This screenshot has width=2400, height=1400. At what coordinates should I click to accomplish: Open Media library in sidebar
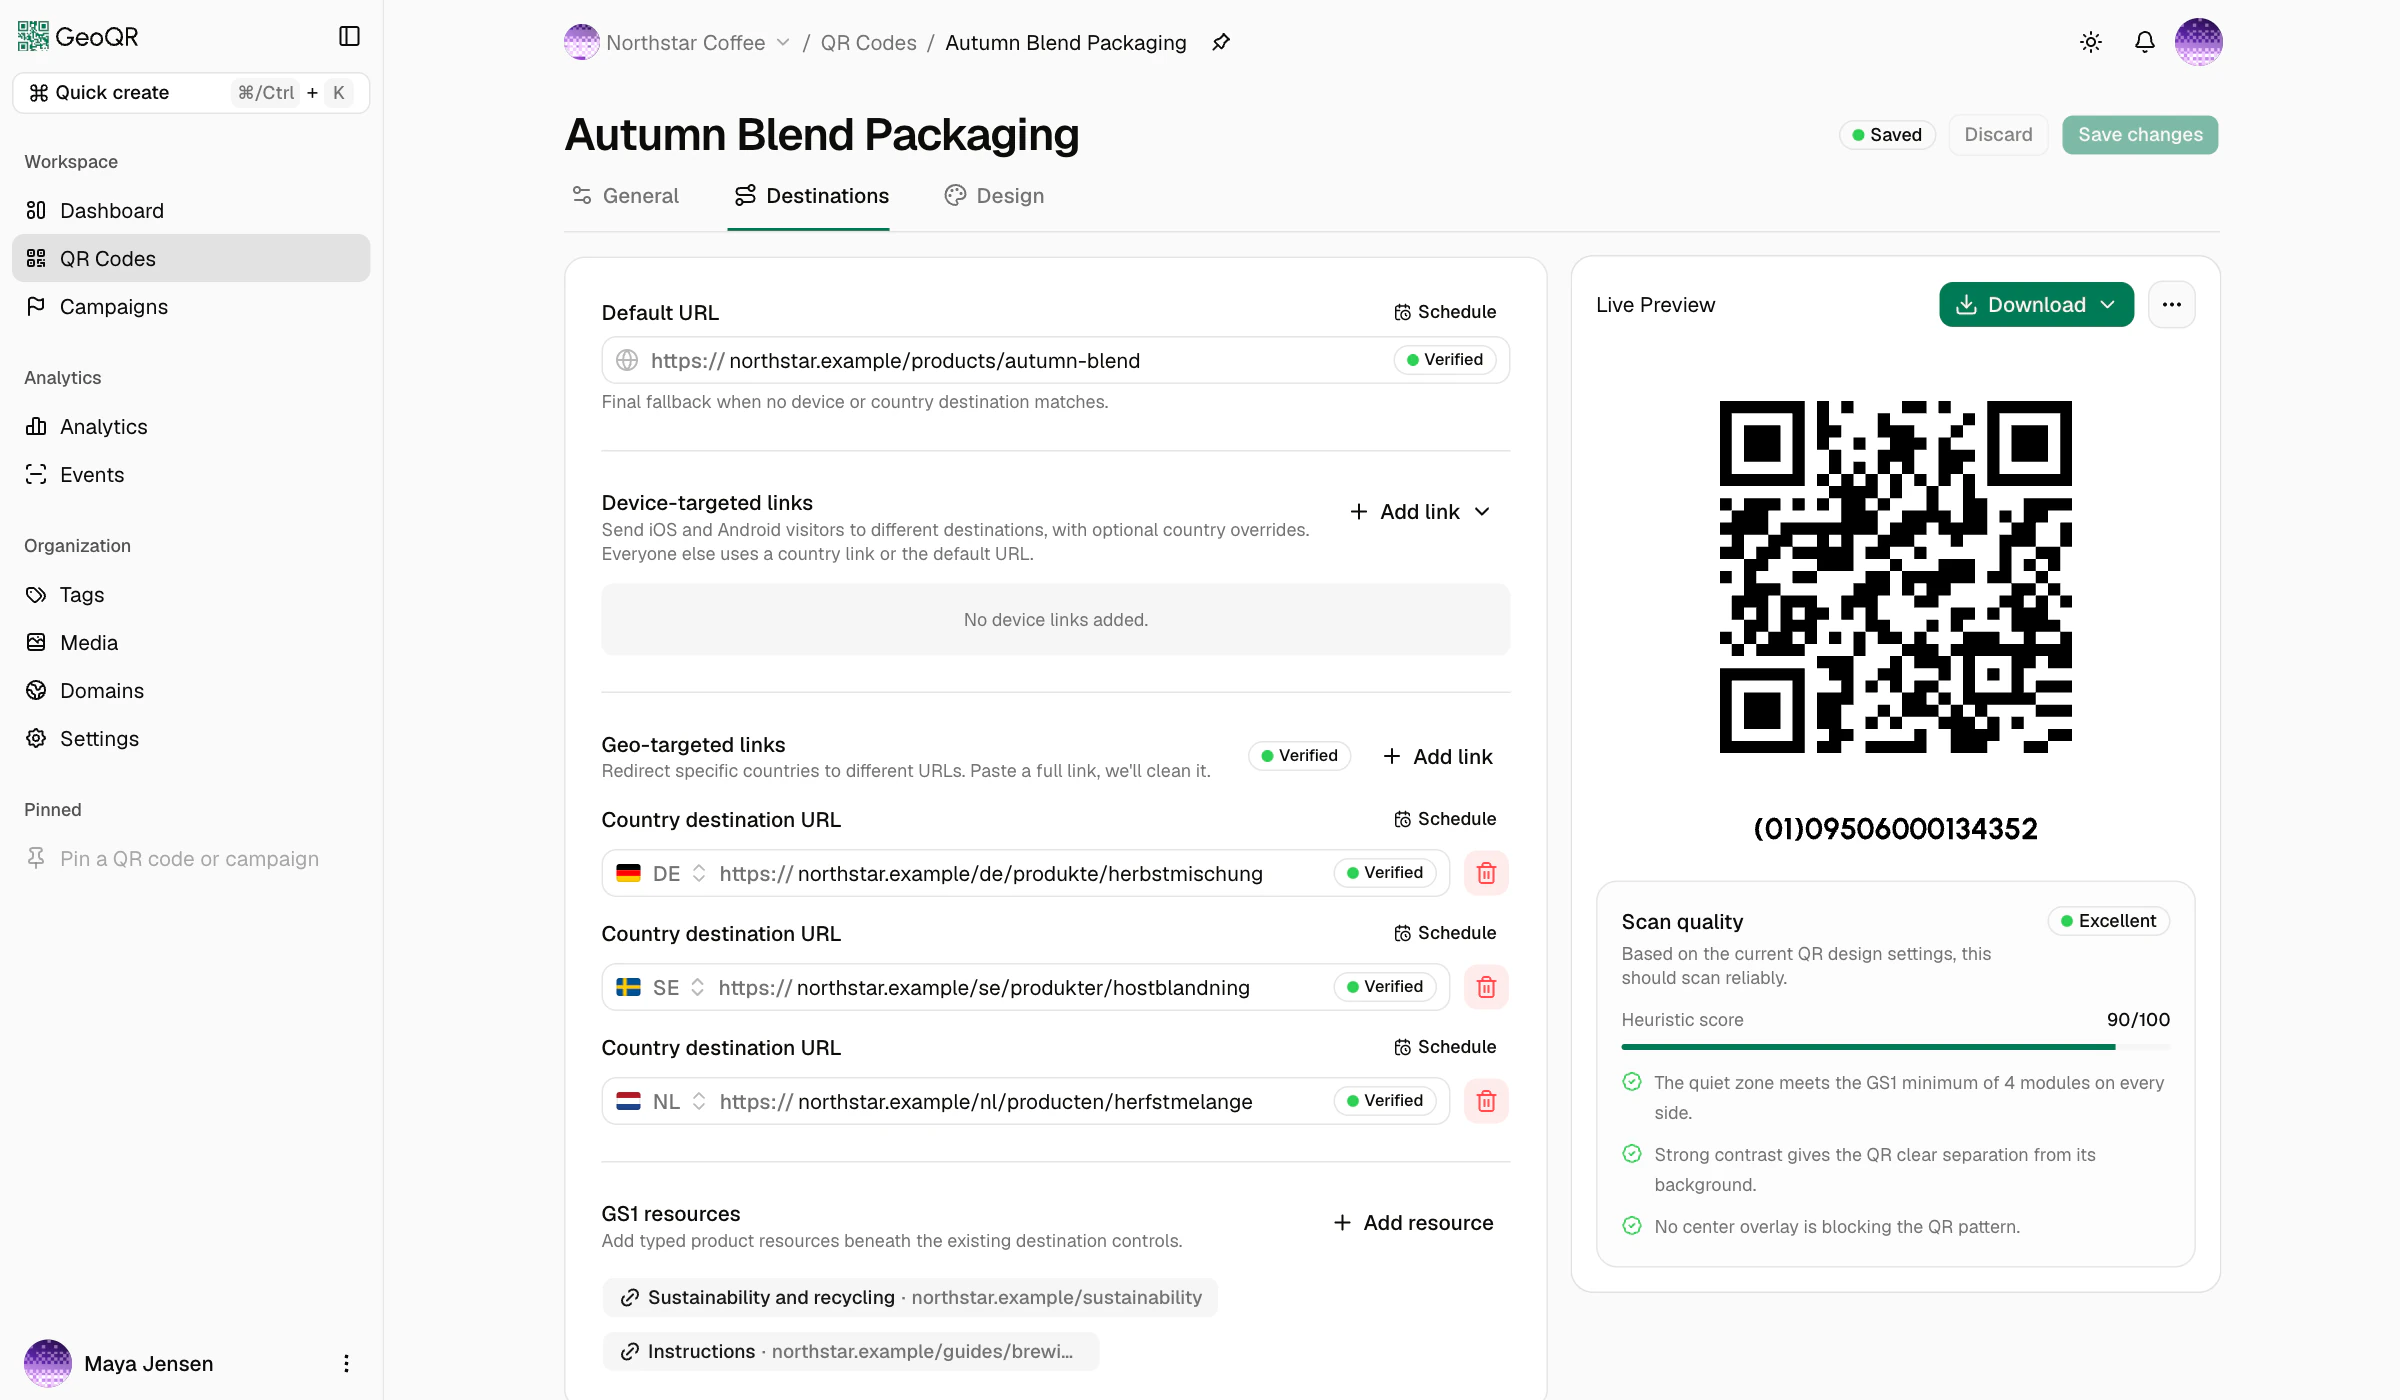coord(191,643)
